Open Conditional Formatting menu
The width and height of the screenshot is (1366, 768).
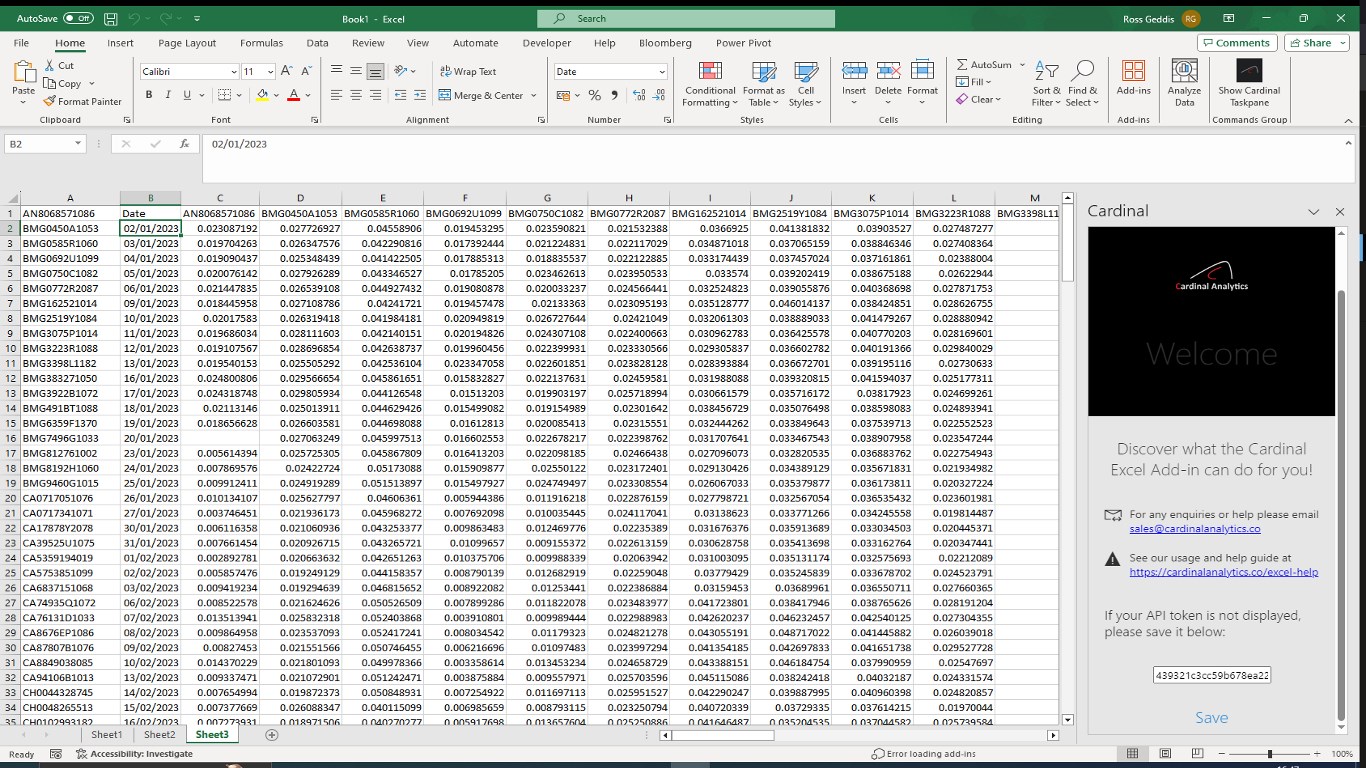coord(710,84)
